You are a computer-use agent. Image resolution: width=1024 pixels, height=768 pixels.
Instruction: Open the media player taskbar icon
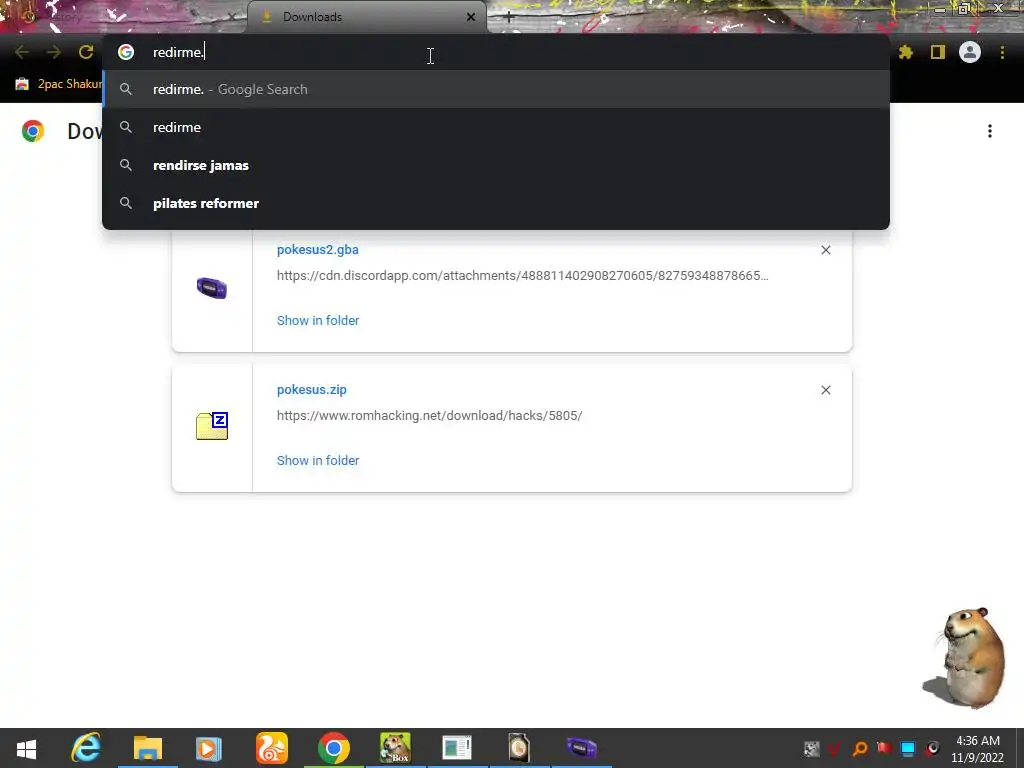(209, 748)
